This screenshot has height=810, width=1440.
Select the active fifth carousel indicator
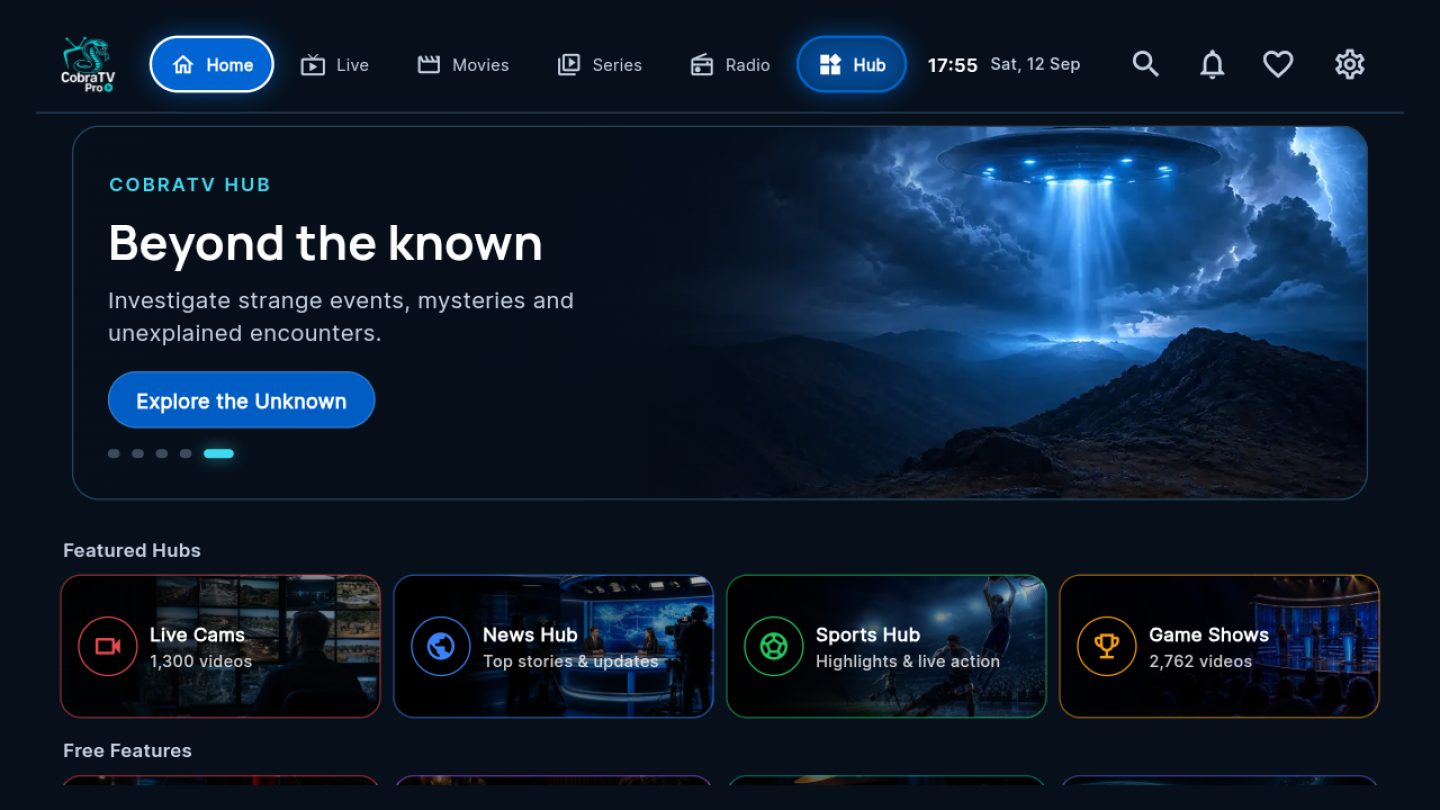pyautogui.click(x=219, y=453)
